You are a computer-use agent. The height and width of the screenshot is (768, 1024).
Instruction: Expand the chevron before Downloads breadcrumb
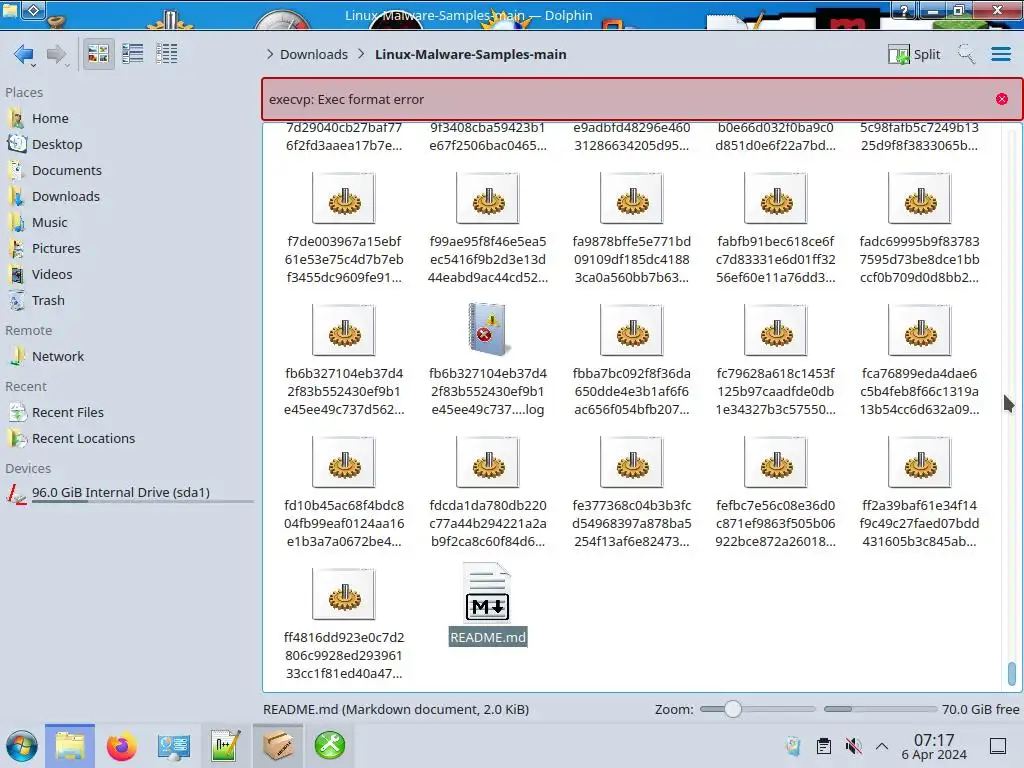(x=270, y=54)
